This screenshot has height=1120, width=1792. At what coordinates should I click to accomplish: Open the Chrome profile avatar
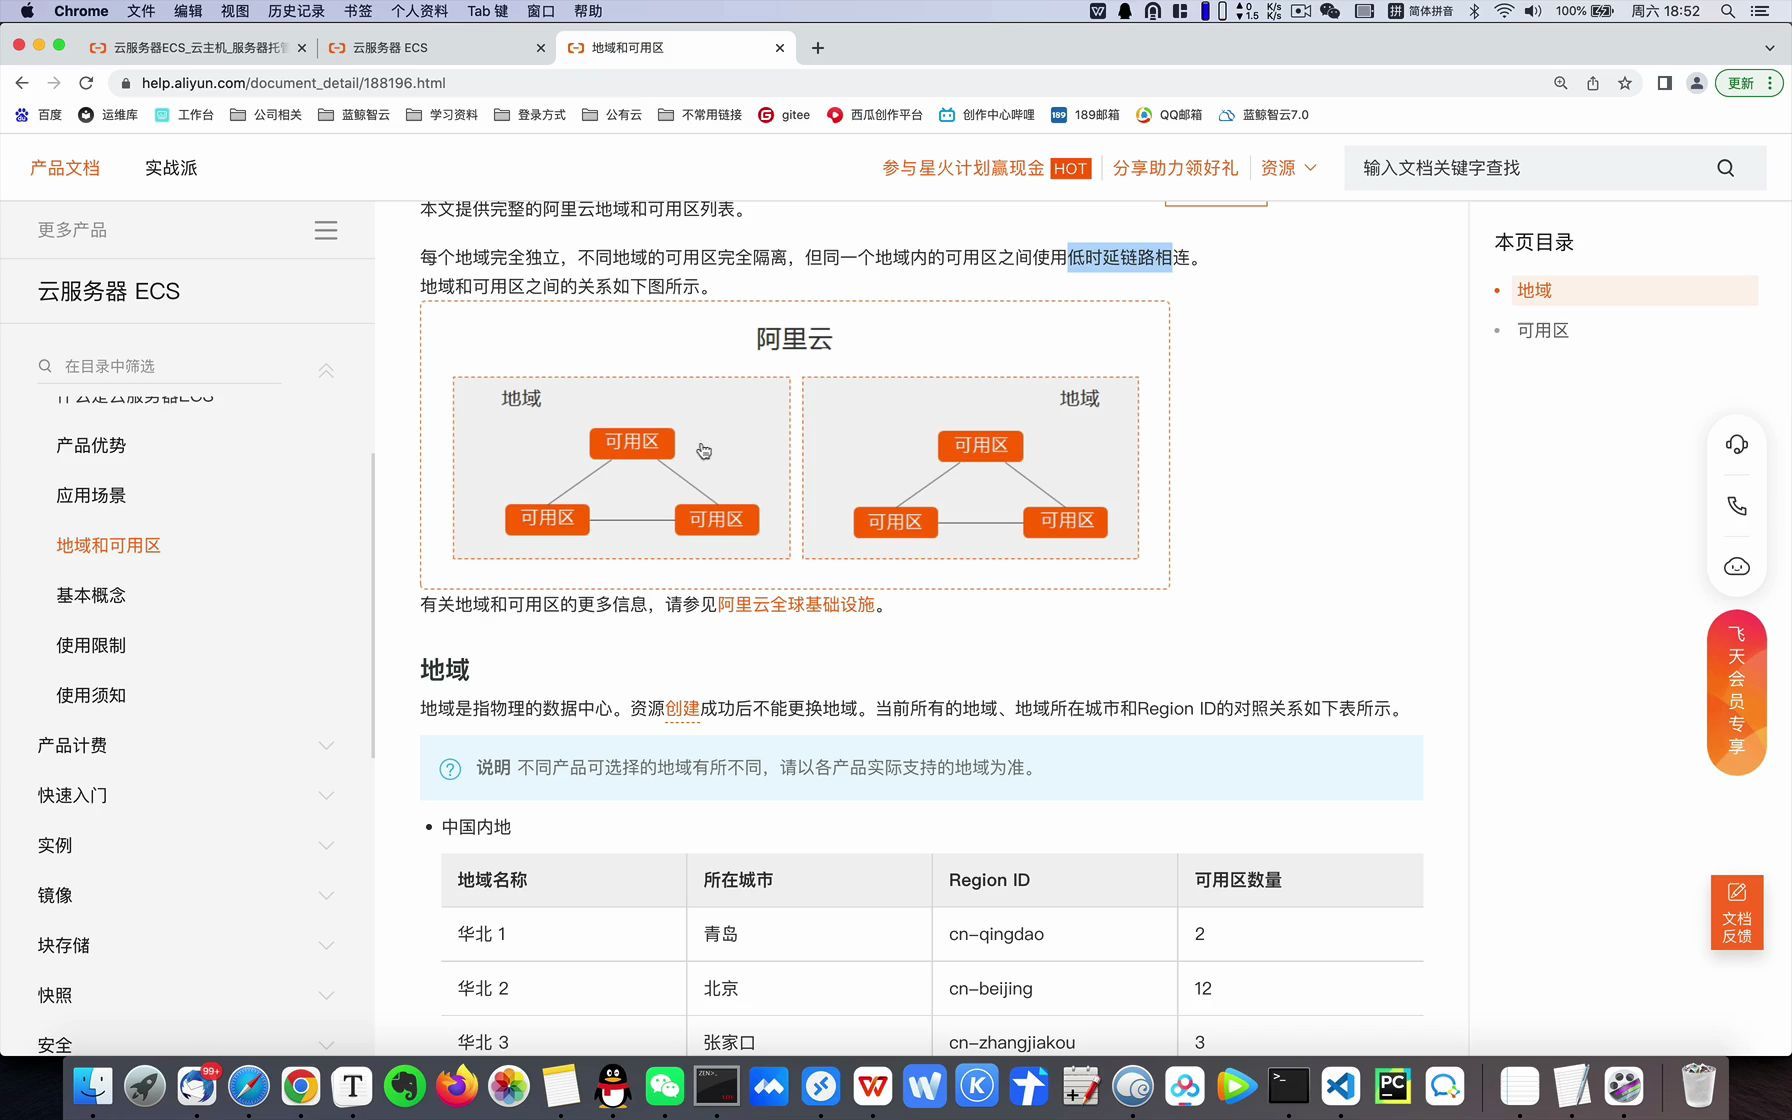click(x=1697, y=83)
